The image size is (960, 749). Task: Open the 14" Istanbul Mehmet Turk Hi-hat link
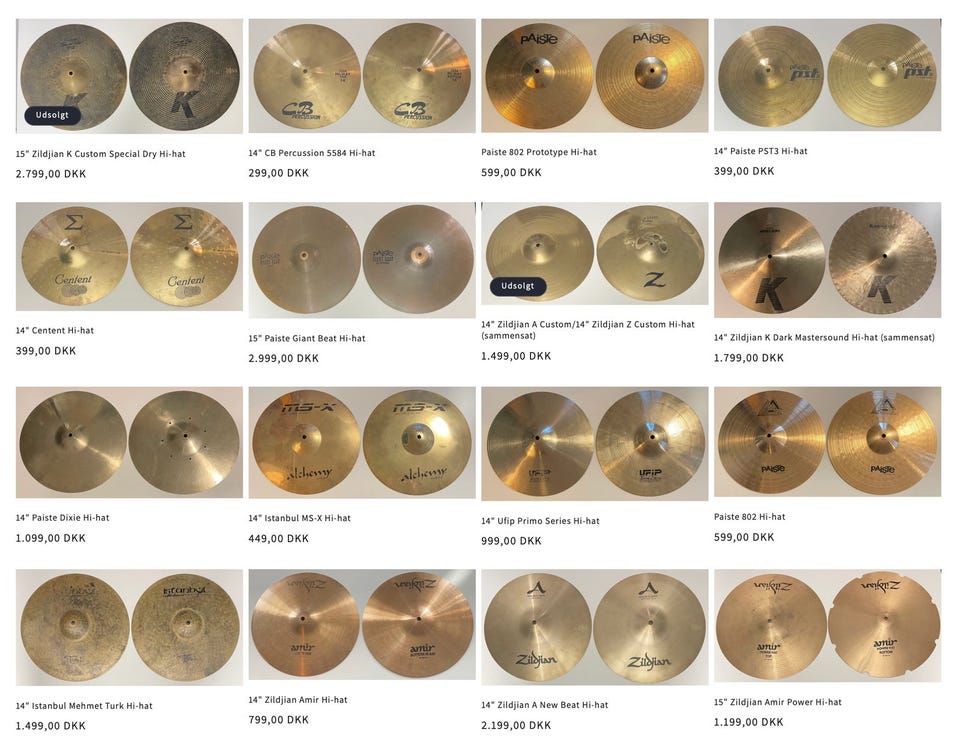[x=84, y=706]
